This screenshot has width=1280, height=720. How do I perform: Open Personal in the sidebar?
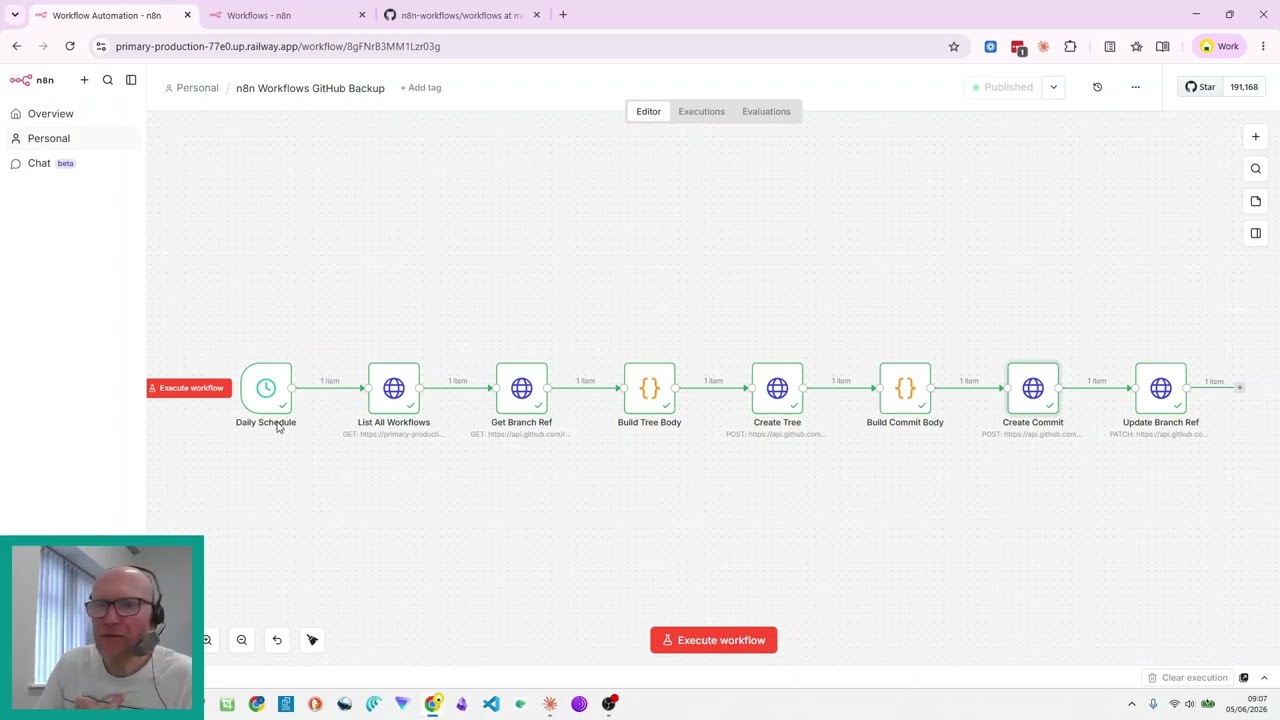point(49,139)
